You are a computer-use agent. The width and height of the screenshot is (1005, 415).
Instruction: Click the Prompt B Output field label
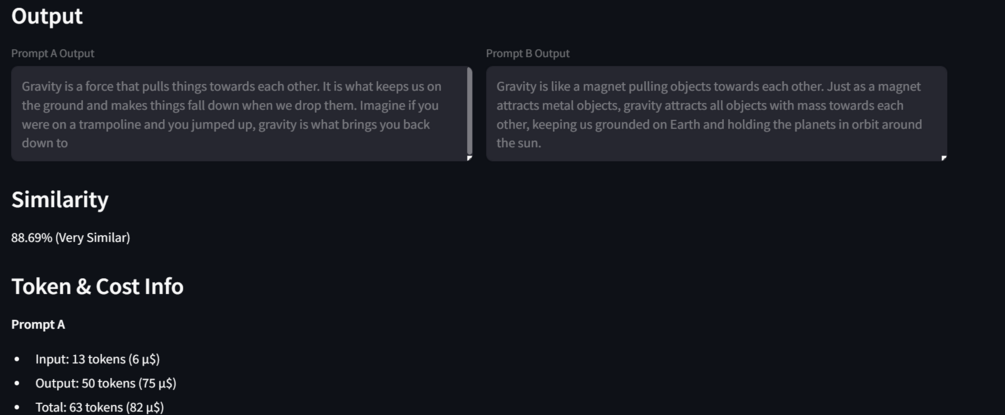point(527,53)
